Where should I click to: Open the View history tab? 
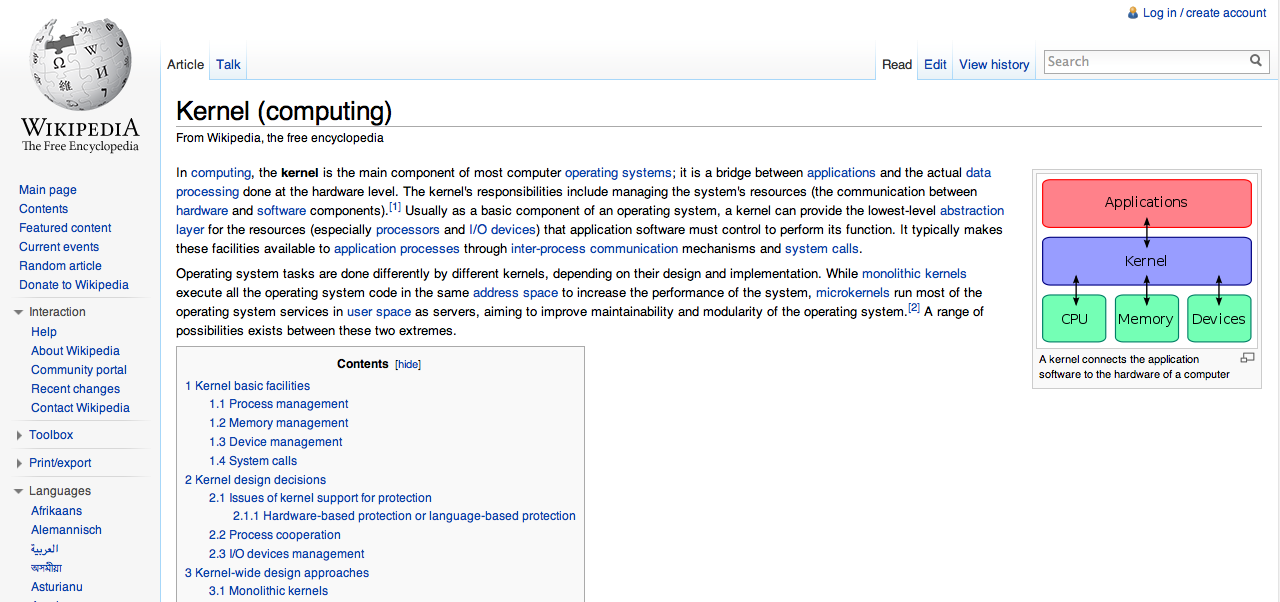(x=994, y=64)
